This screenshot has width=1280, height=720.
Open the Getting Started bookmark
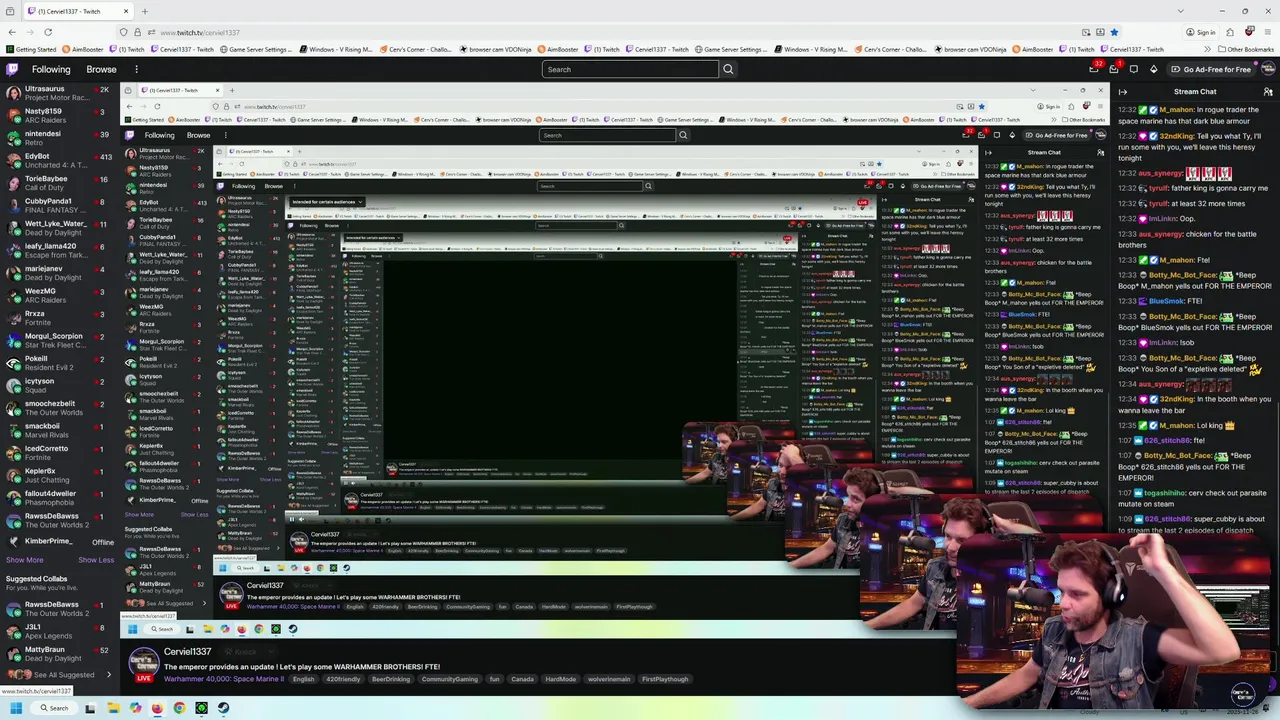point(31,49)
